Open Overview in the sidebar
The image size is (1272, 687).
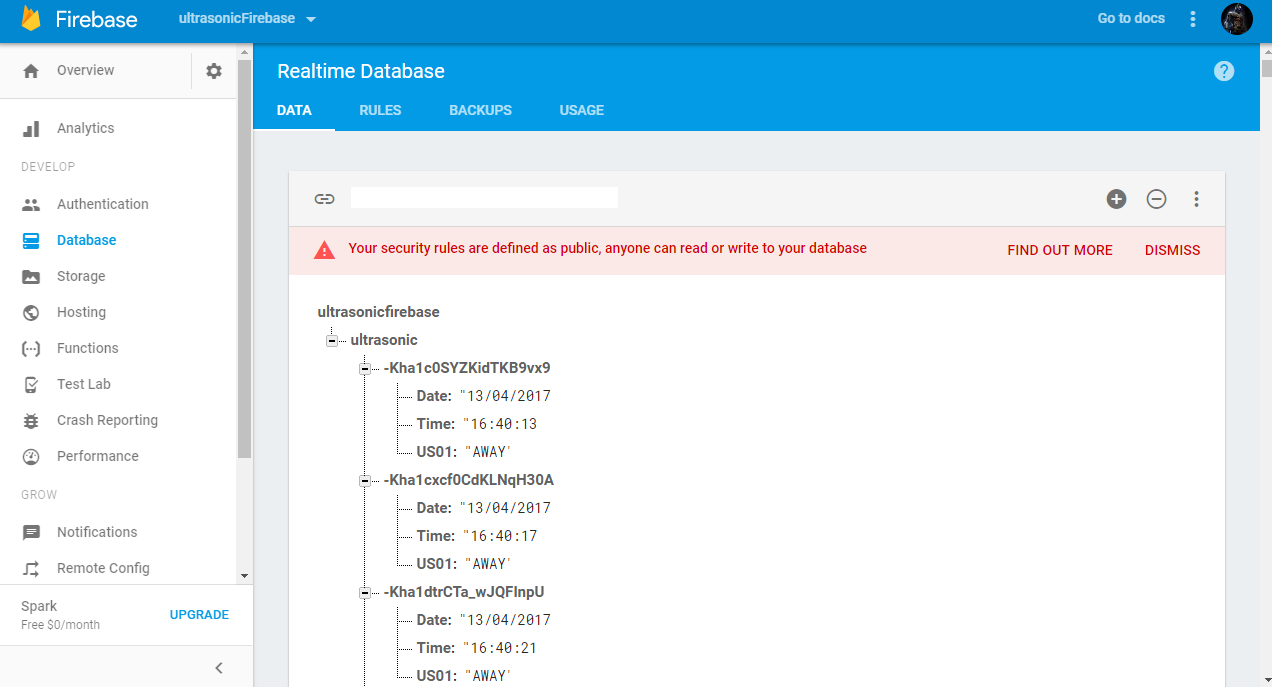tap(85, 70)
